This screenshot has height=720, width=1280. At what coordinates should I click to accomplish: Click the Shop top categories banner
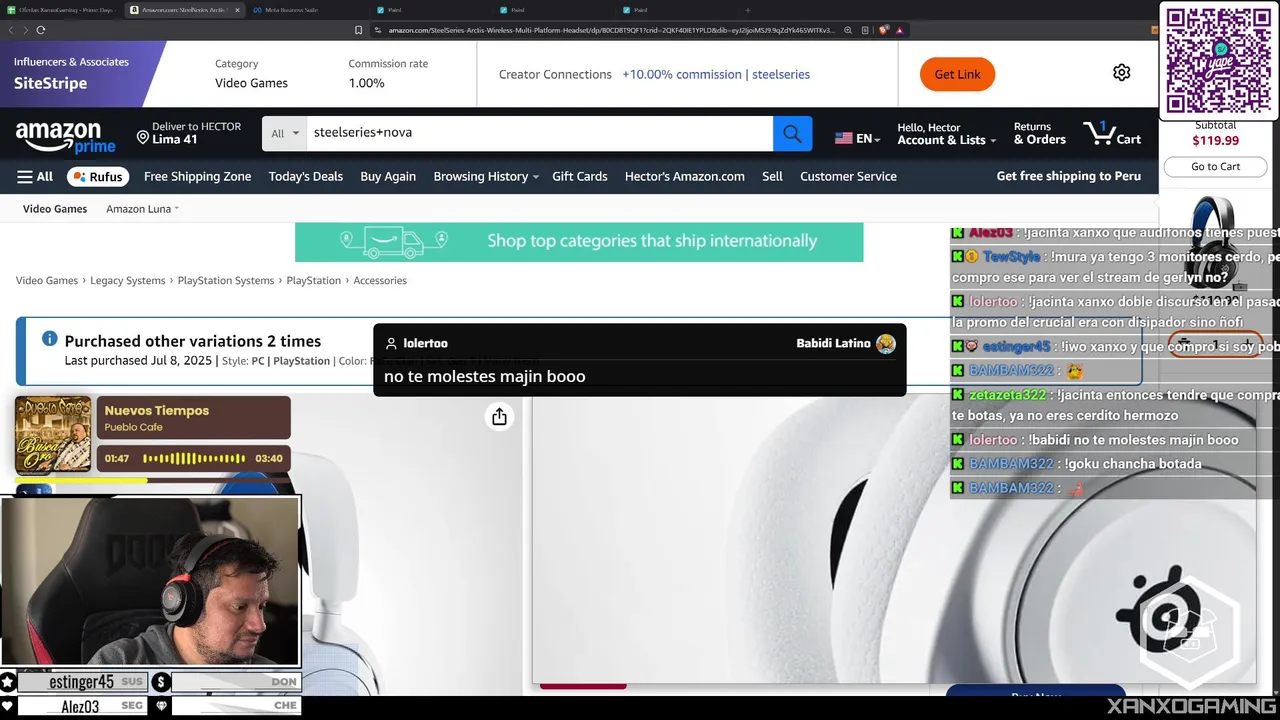click(579, 241)
